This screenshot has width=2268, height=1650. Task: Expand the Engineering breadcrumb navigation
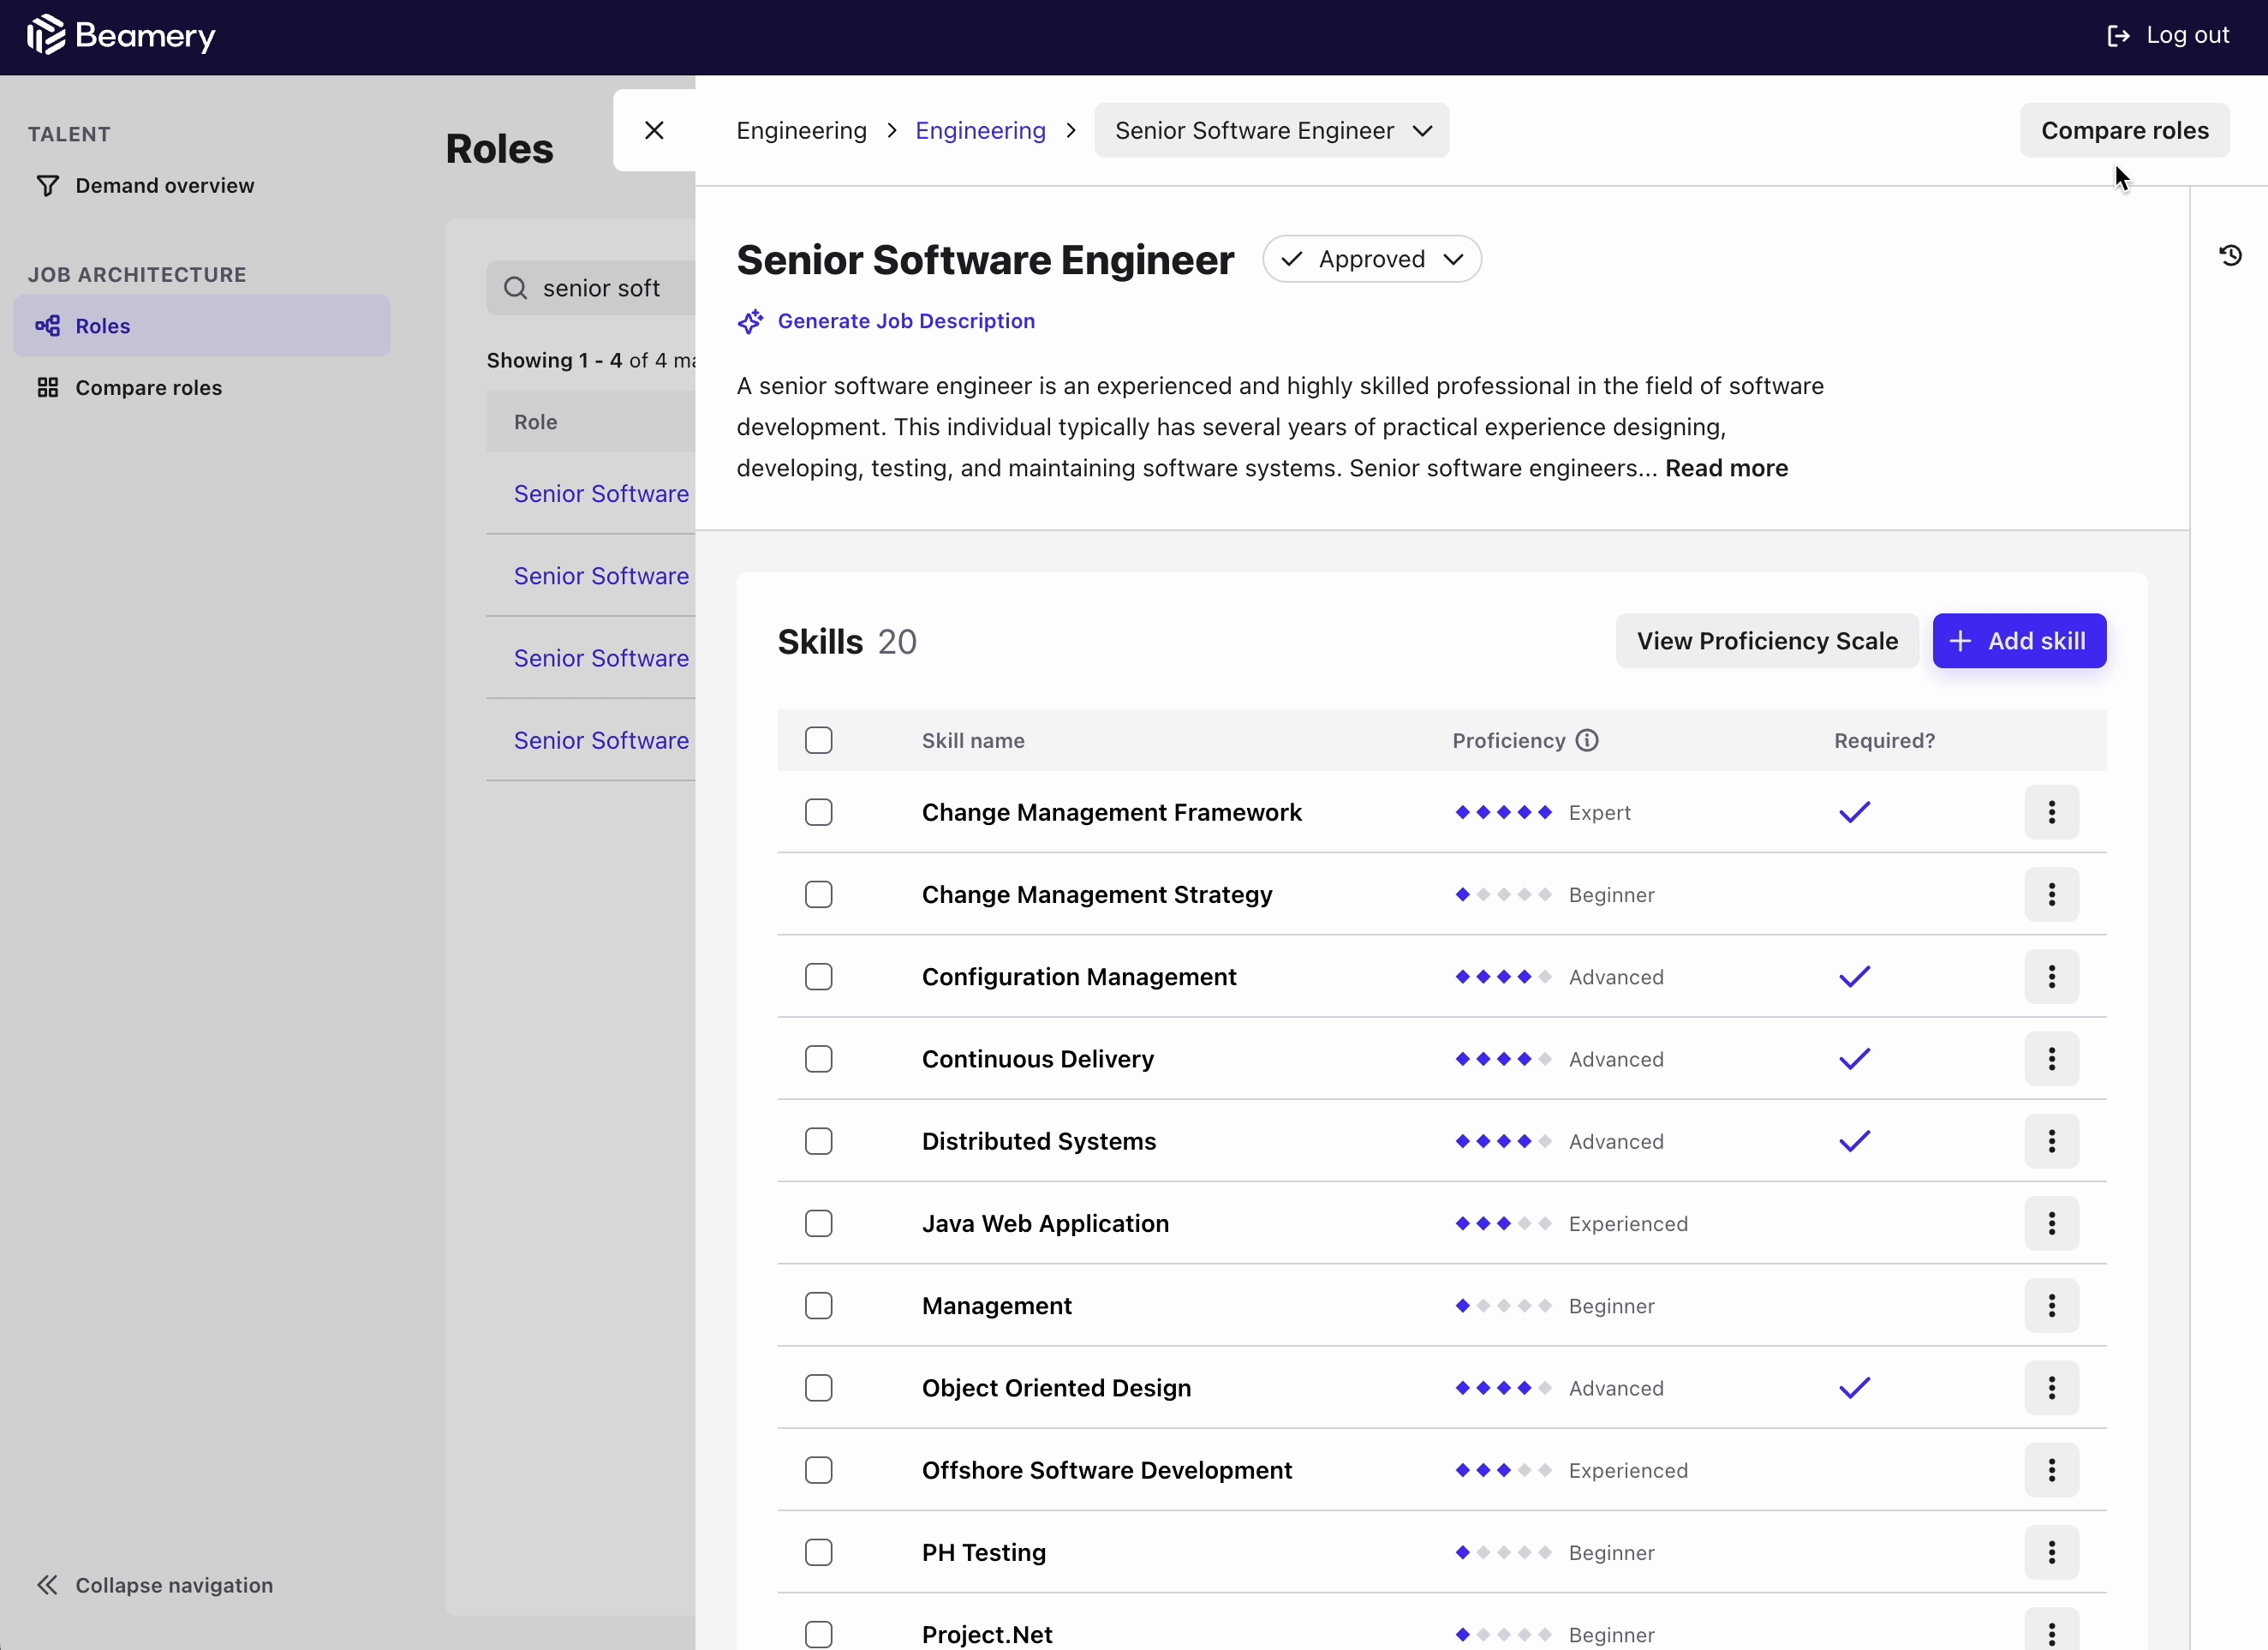(981, 130)
